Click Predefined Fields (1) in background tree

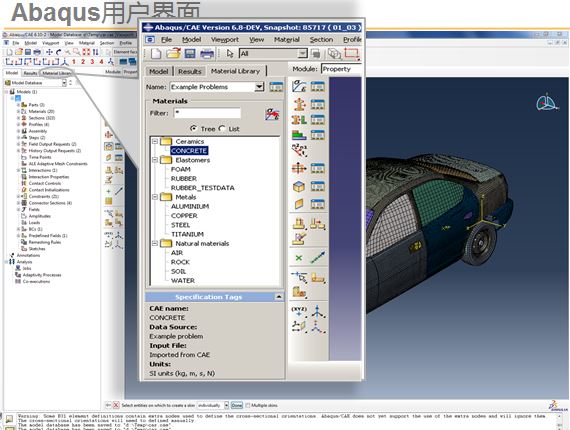tap(48, 236)
